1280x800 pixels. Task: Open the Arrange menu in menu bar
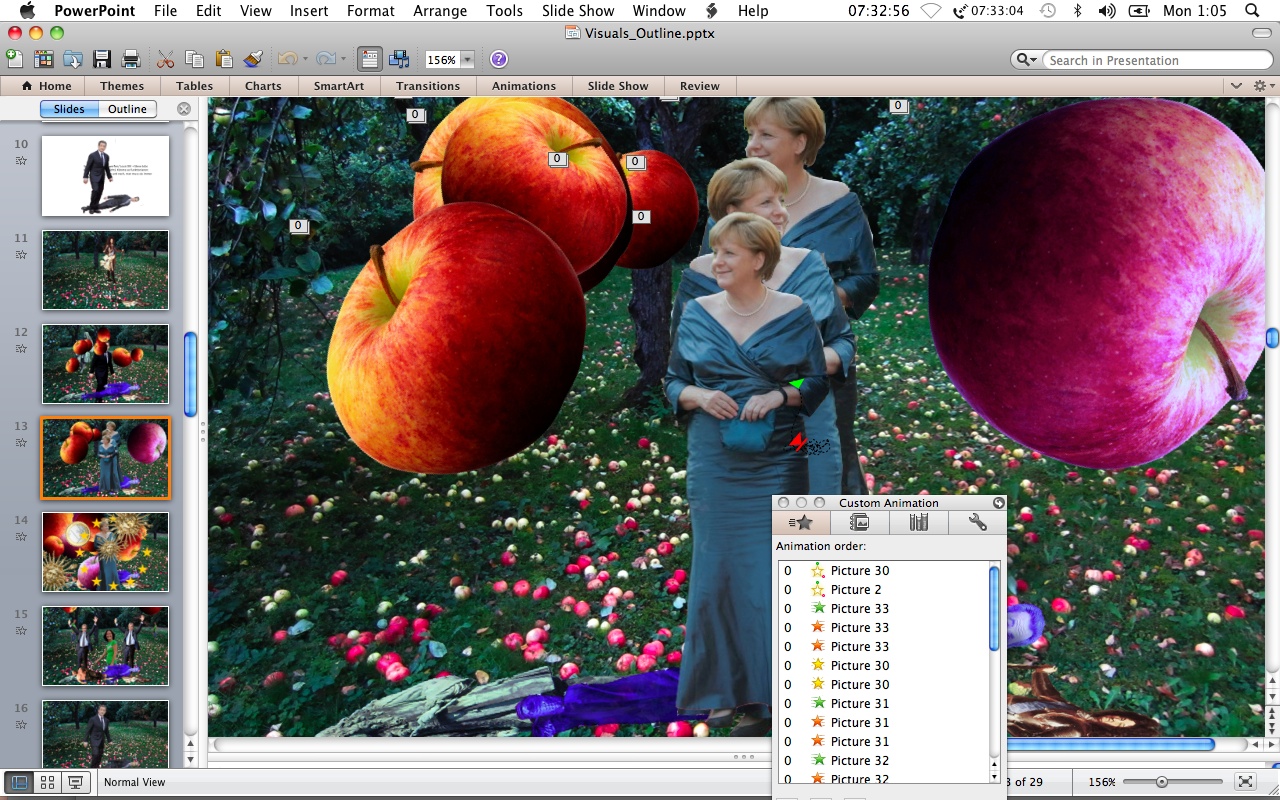[x=440, y=11]
